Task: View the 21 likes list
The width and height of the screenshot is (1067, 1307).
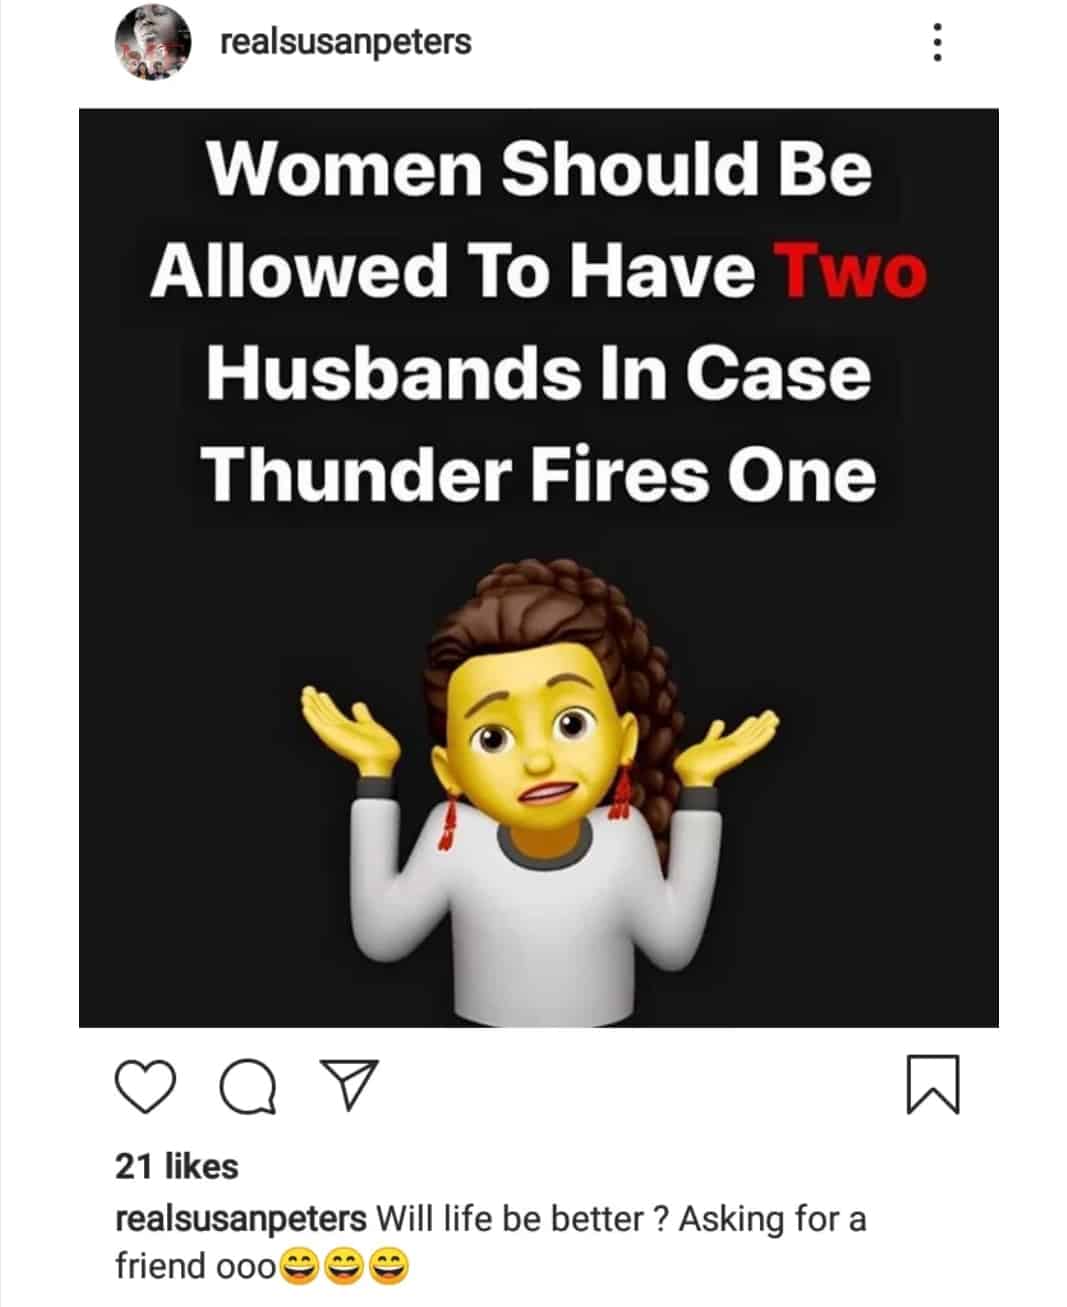Action: tap(177, 1166)
